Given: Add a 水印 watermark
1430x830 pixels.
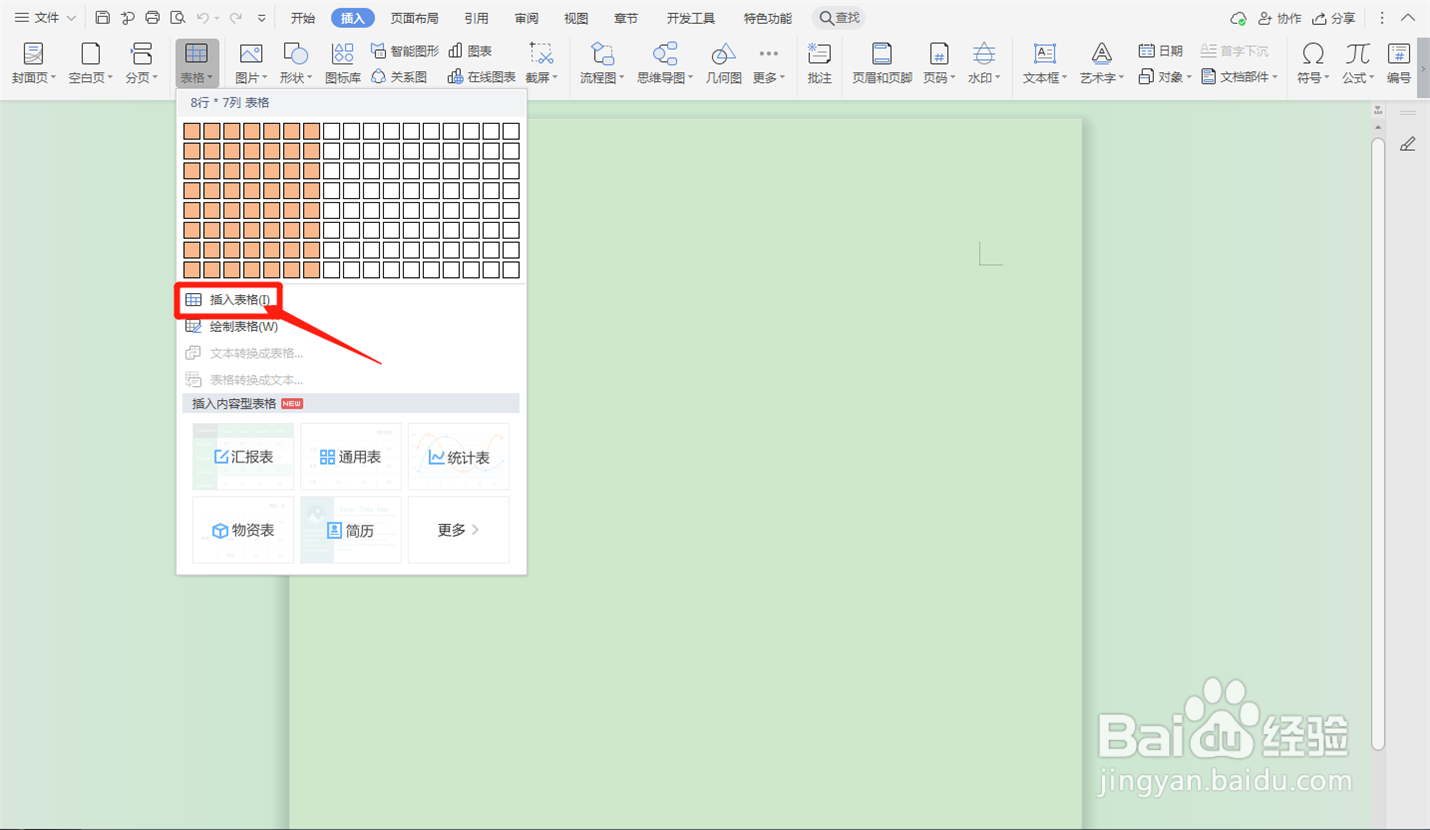Looking at the screenshot, I should [984, 63].
